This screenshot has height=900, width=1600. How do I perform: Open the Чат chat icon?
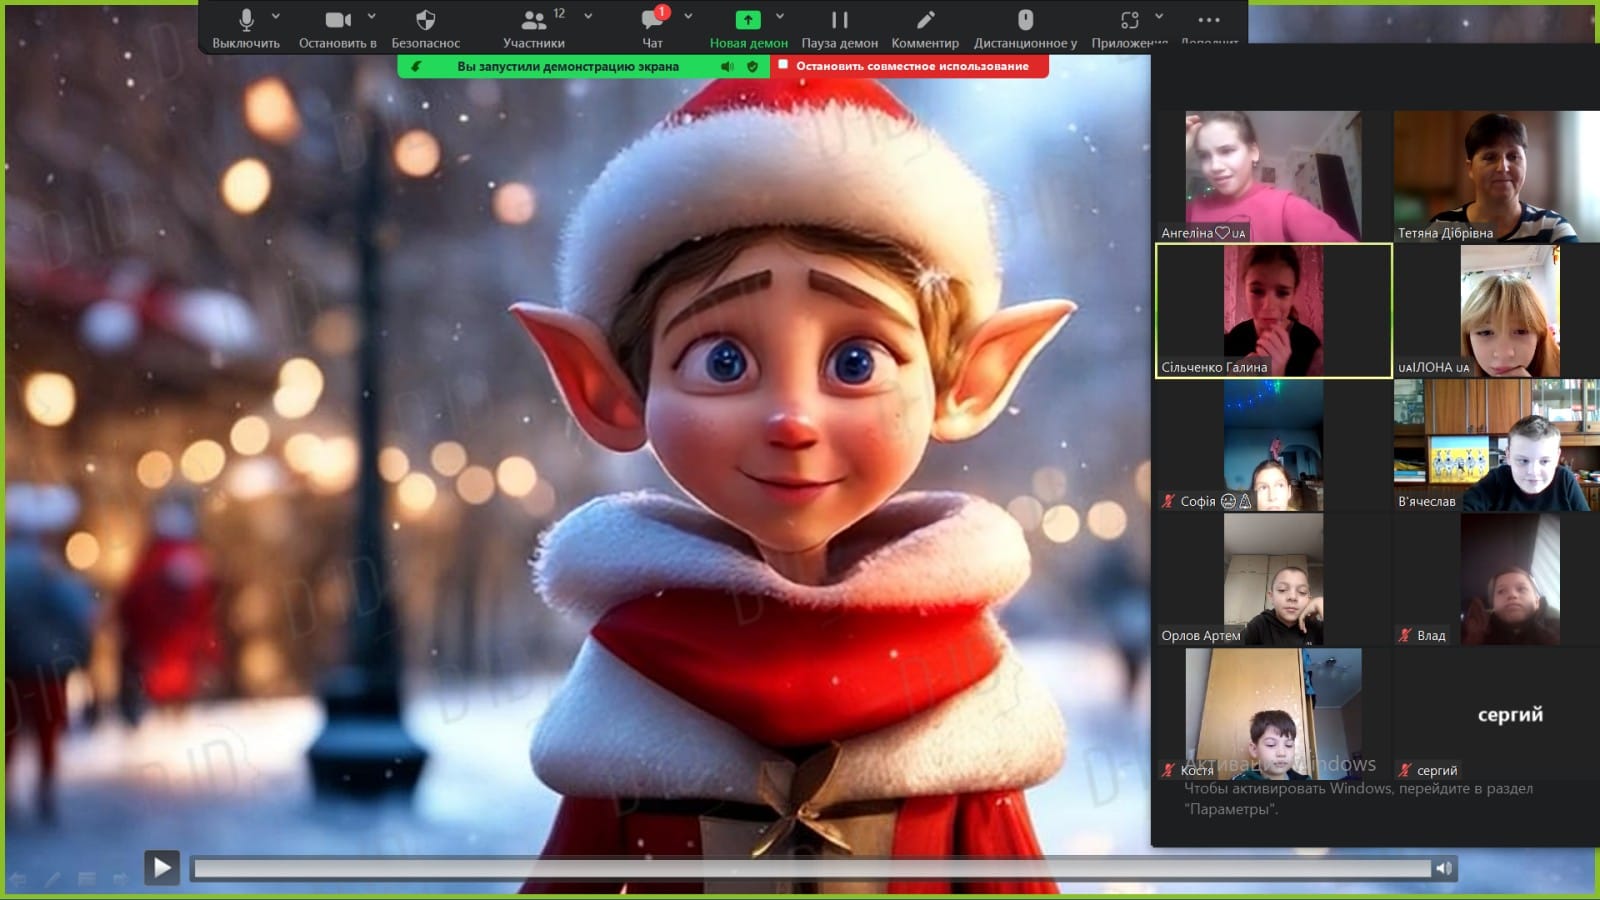[x=653, y=19]
